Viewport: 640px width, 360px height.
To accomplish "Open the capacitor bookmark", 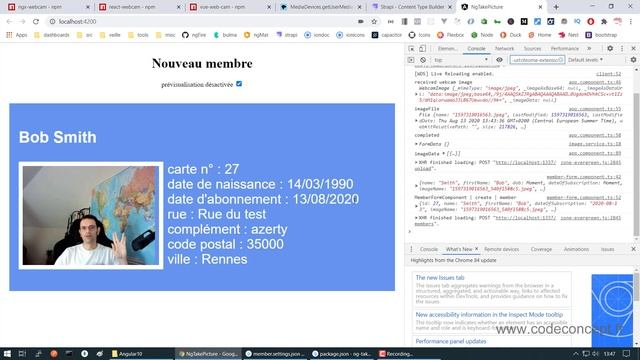I will 387,35.
